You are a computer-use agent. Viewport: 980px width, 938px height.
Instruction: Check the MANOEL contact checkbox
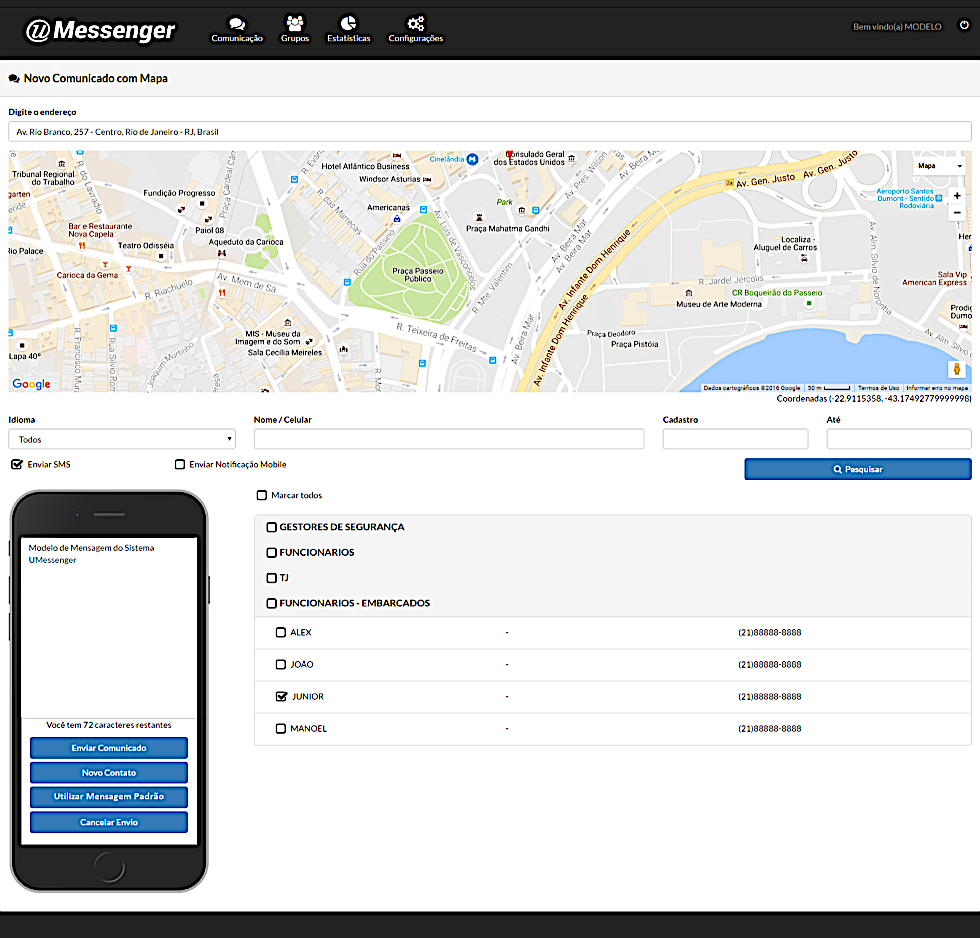coord(281,729)
